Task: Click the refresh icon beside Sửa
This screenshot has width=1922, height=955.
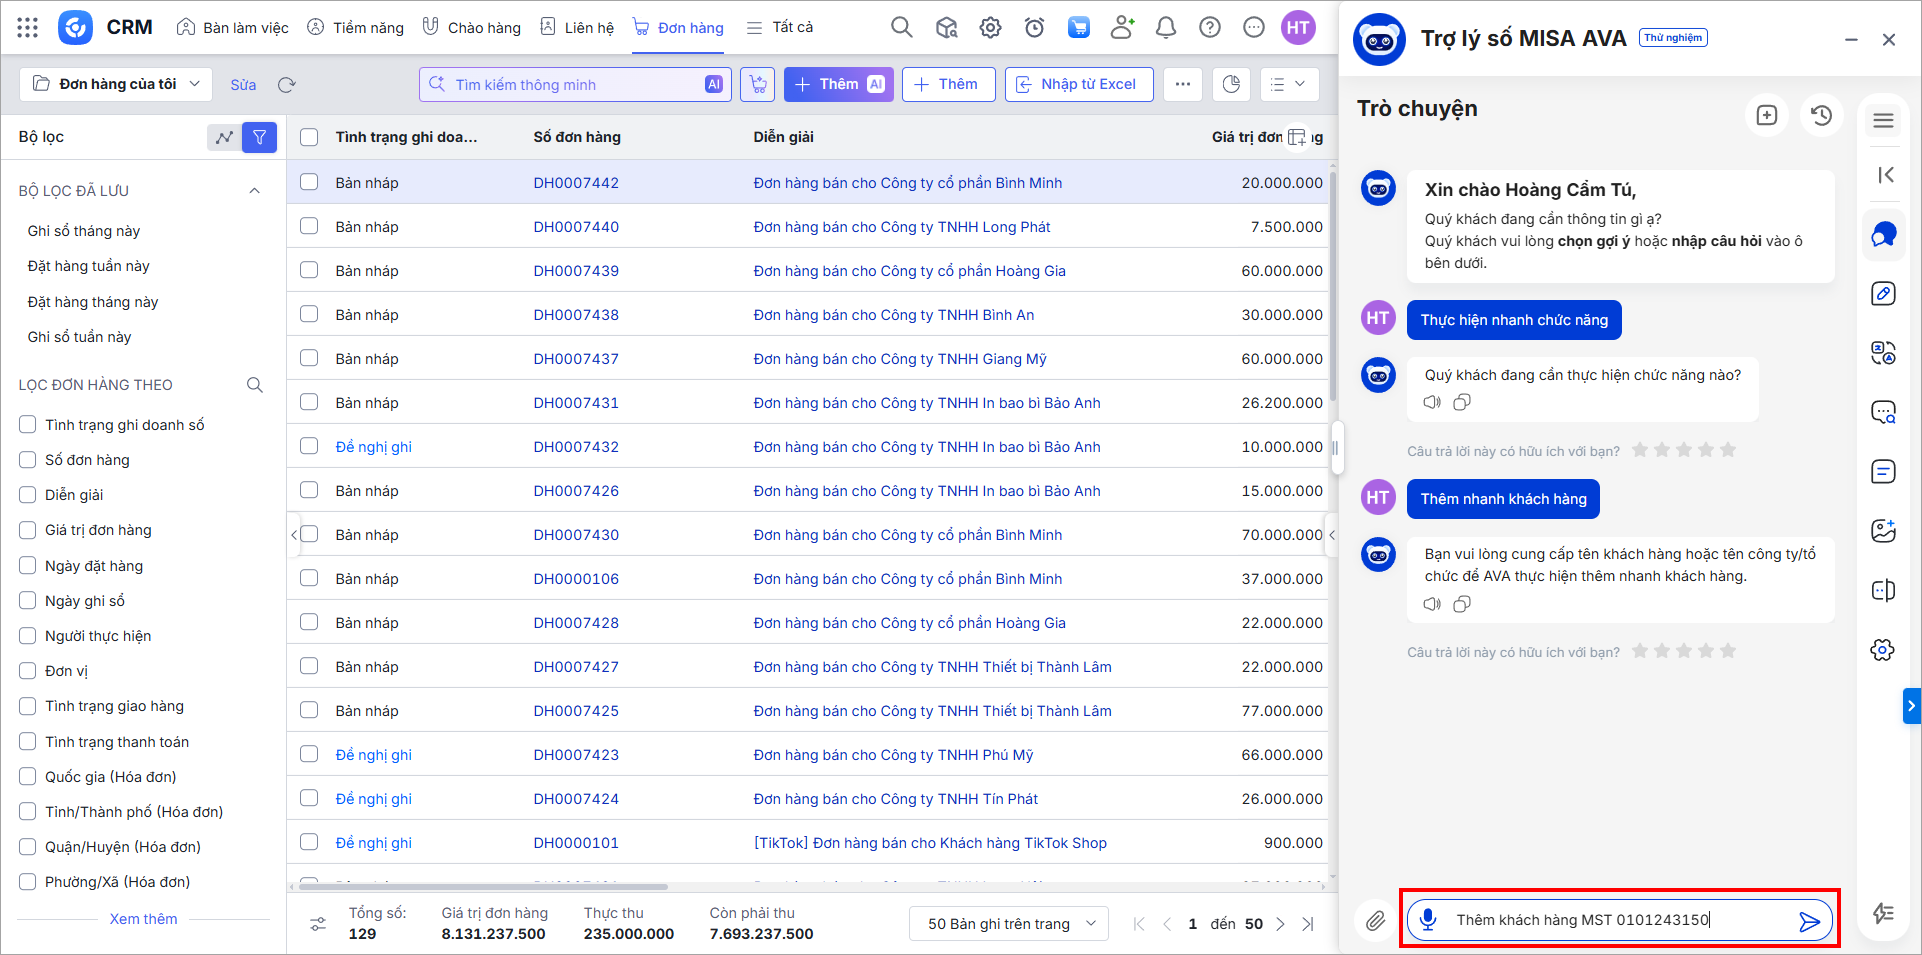Action: [x=287, y=85]
